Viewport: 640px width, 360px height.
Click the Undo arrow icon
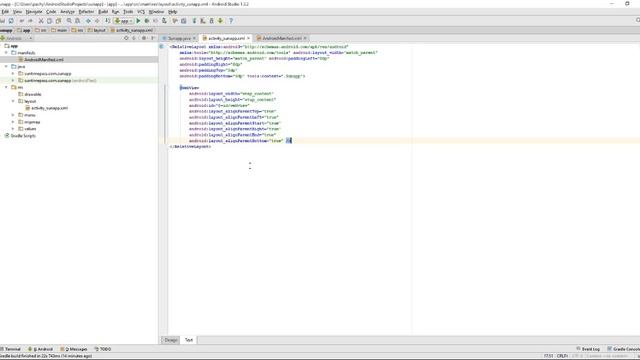point(22,21)
